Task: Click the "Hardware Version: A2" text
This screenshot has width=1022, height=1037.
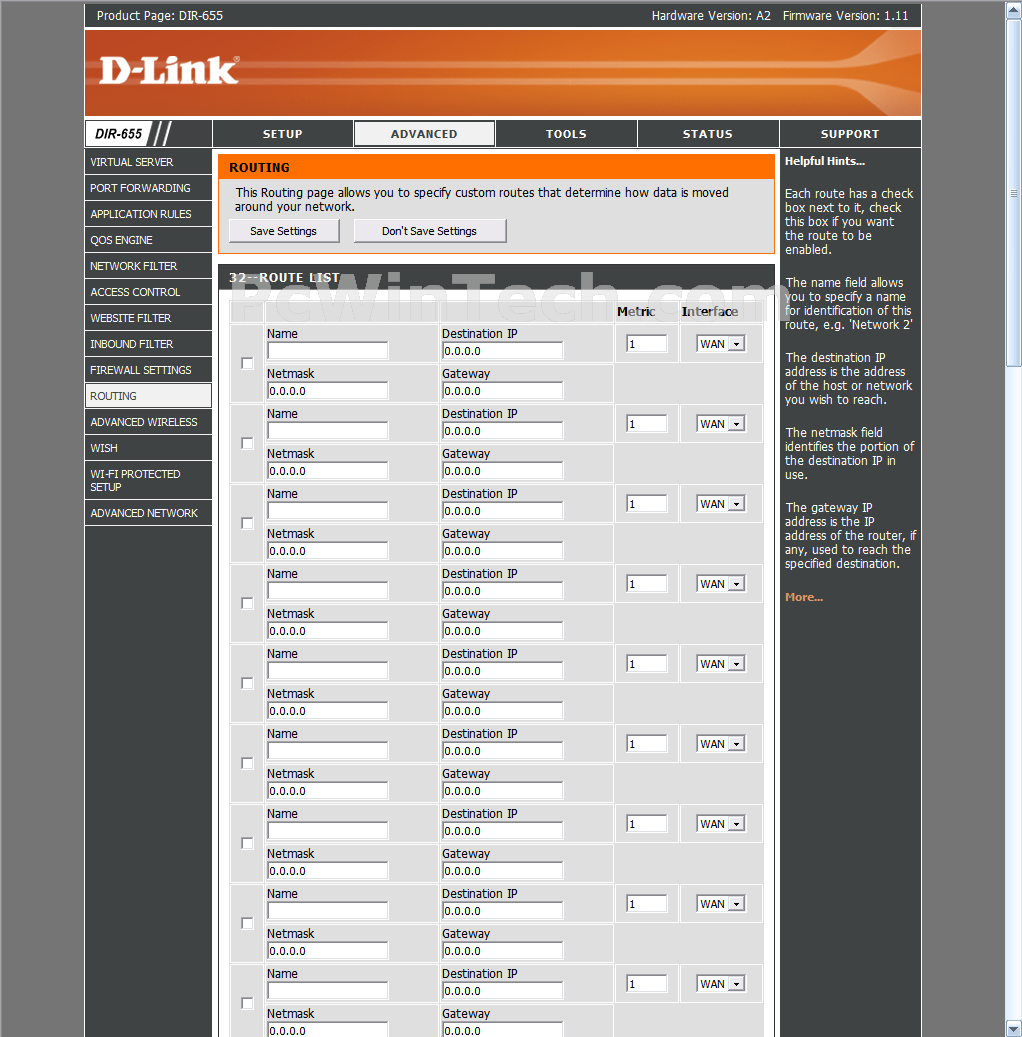Action: [711, 15]
